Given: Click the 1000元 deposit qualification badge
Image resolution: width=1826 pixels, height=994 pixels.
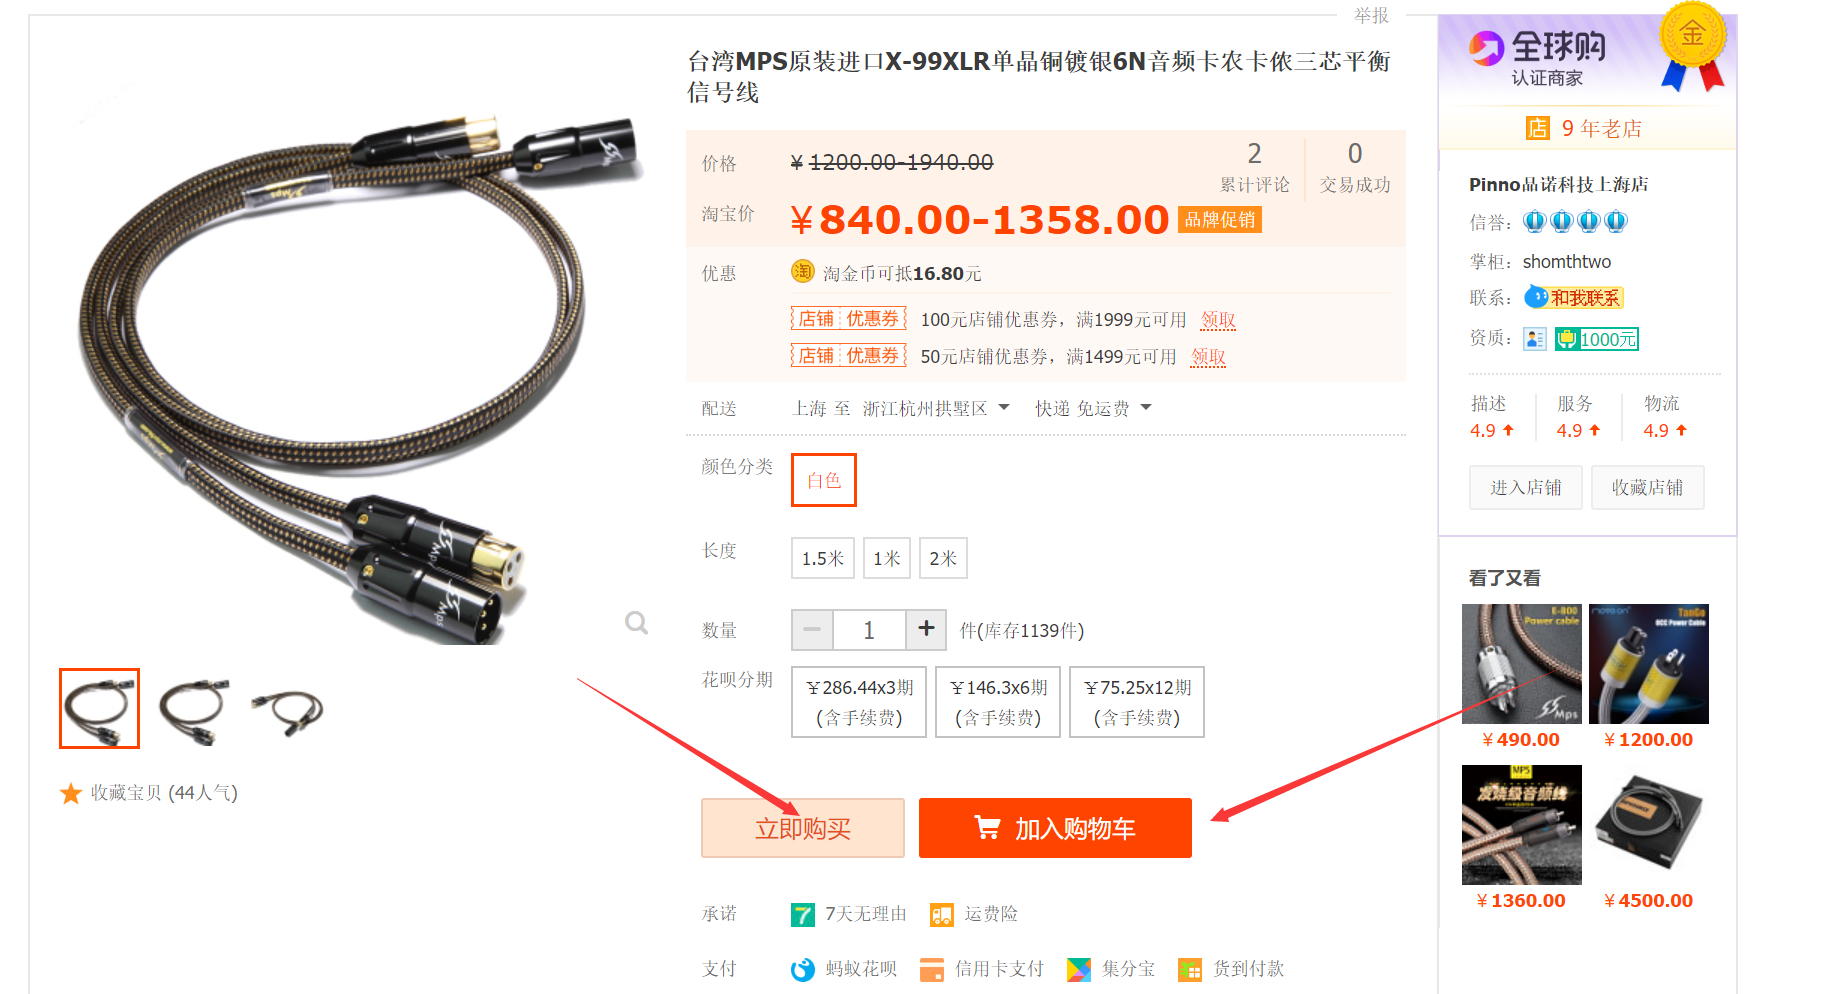Looking at the screenshot, I should [x=1597, y=339].
